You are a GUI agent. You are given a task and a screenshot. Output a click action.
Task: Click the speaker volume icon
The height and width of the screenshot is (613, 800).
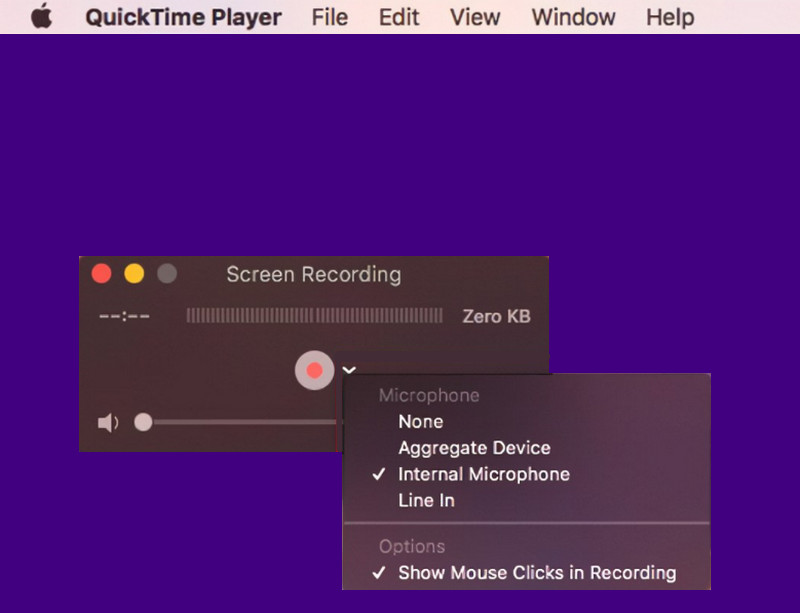[x=108, y=423]
